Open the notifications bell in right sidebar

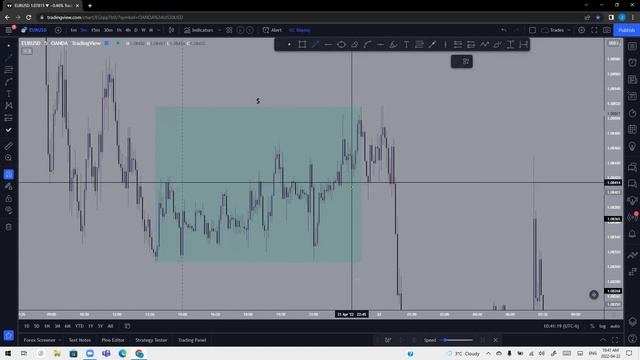pos(632,234)
